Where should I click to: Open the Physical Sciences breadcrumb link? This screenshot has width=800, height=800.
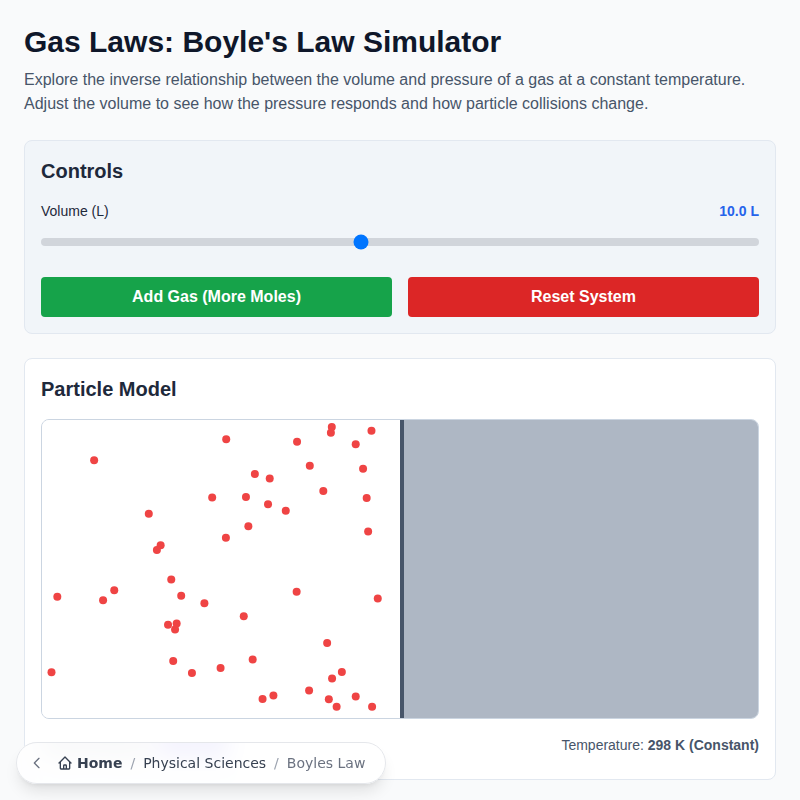(204, 762)
